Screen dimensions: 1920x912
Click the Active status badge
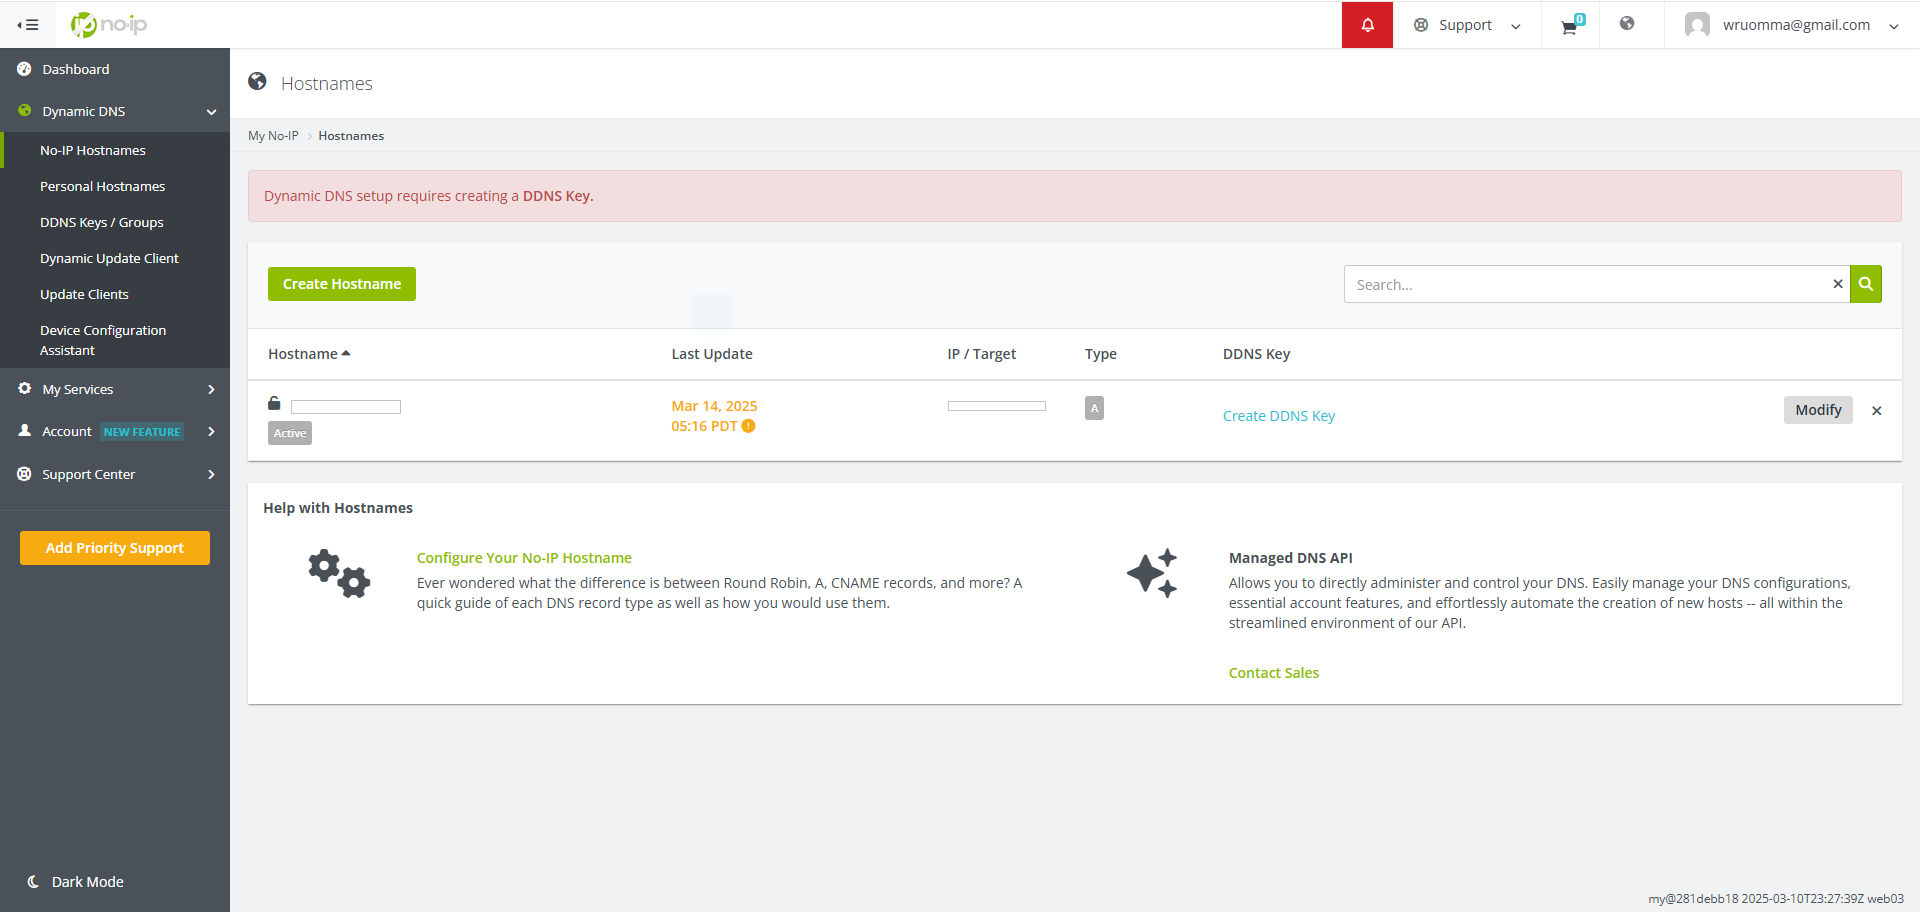pyautogui.click(x=290, y=433)
